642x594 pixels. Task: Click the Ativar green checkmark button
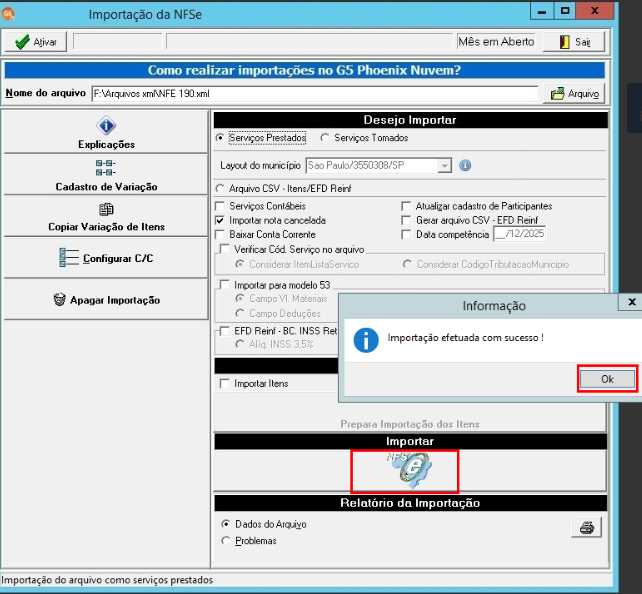(36, 41)
